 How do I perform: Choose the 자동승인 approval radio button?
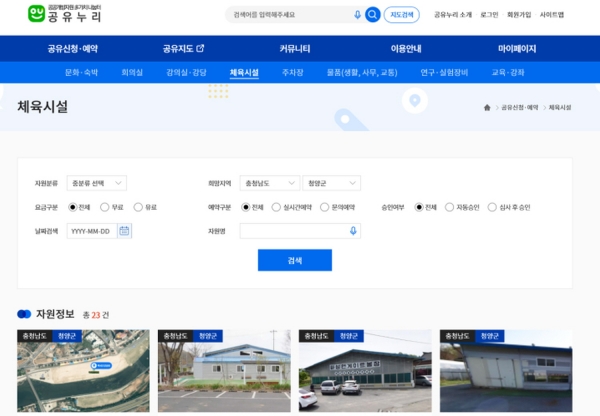point(450,207)
